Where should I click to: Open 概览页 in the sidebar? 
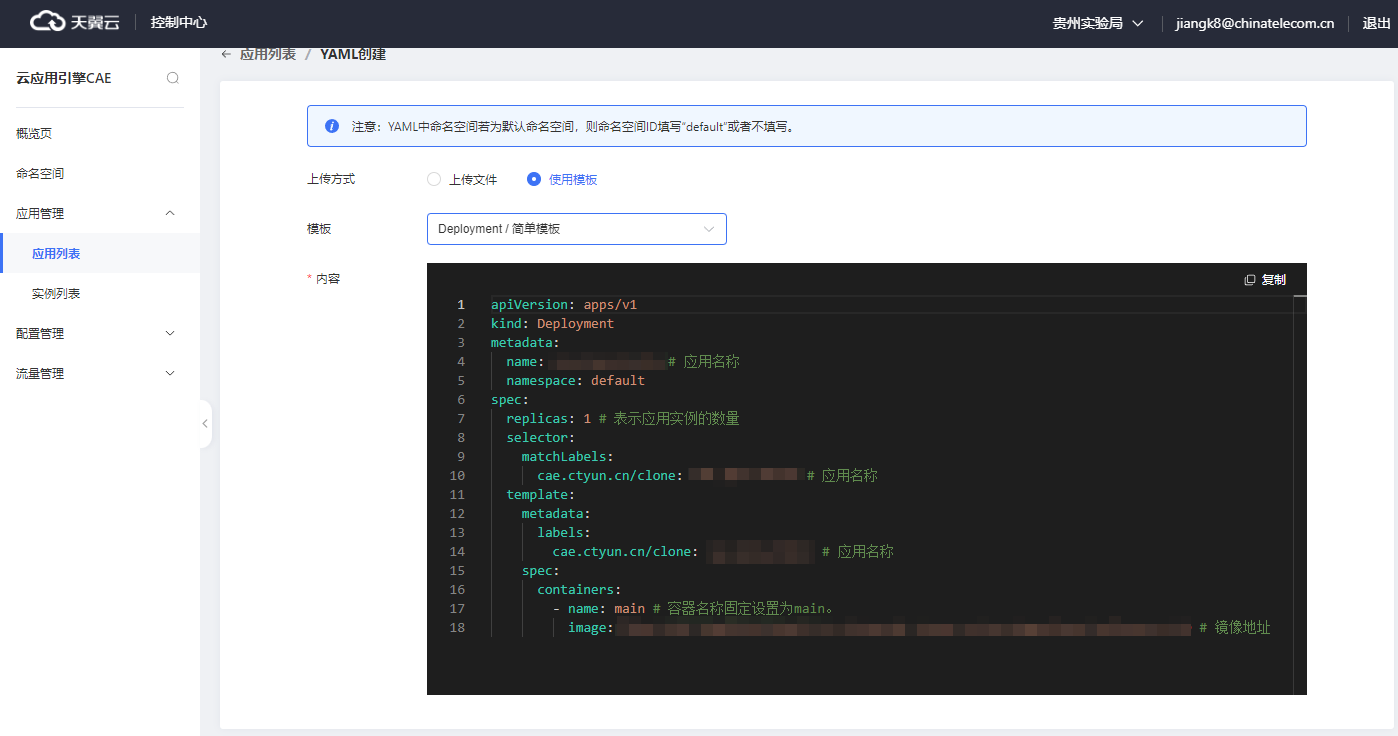click(34, 133)
